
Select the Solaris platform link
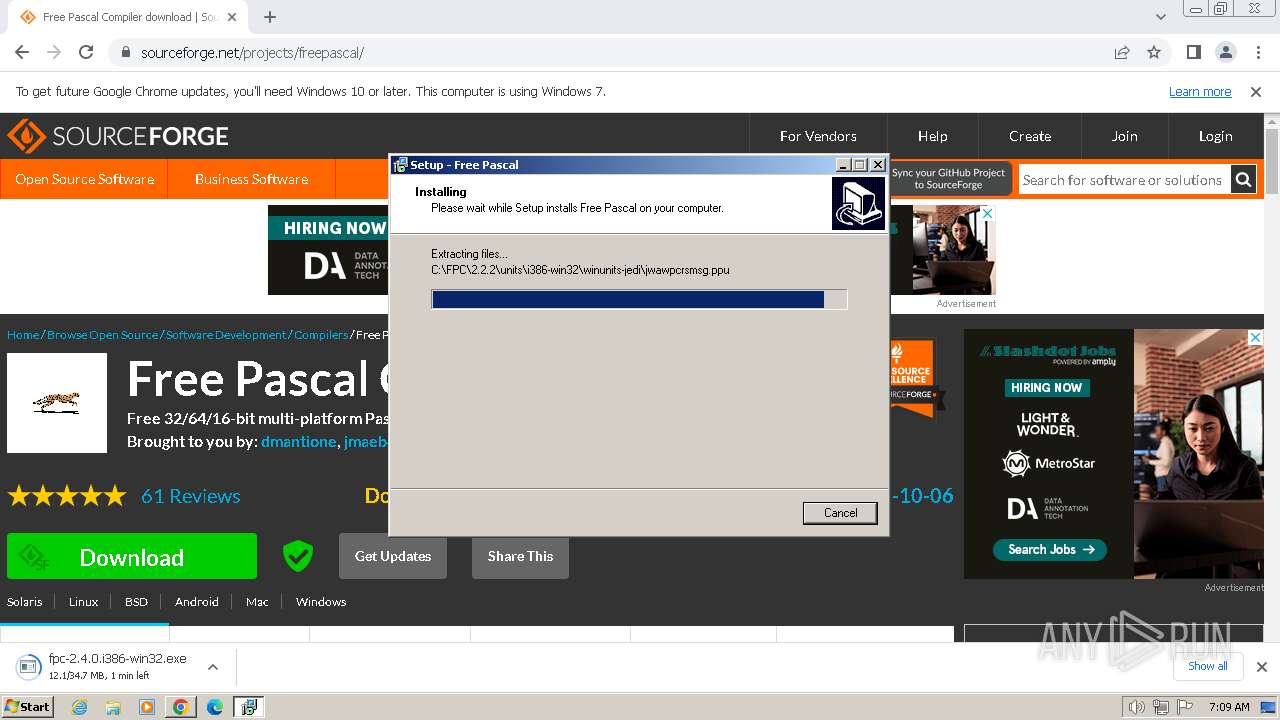25,602
